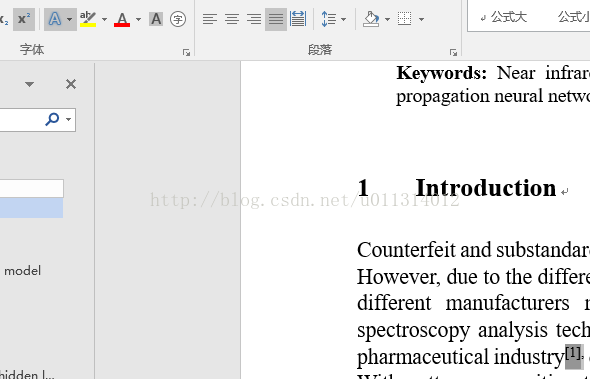Apply text effects with outlined A icon
590x379 pixels.
[55, 19]
